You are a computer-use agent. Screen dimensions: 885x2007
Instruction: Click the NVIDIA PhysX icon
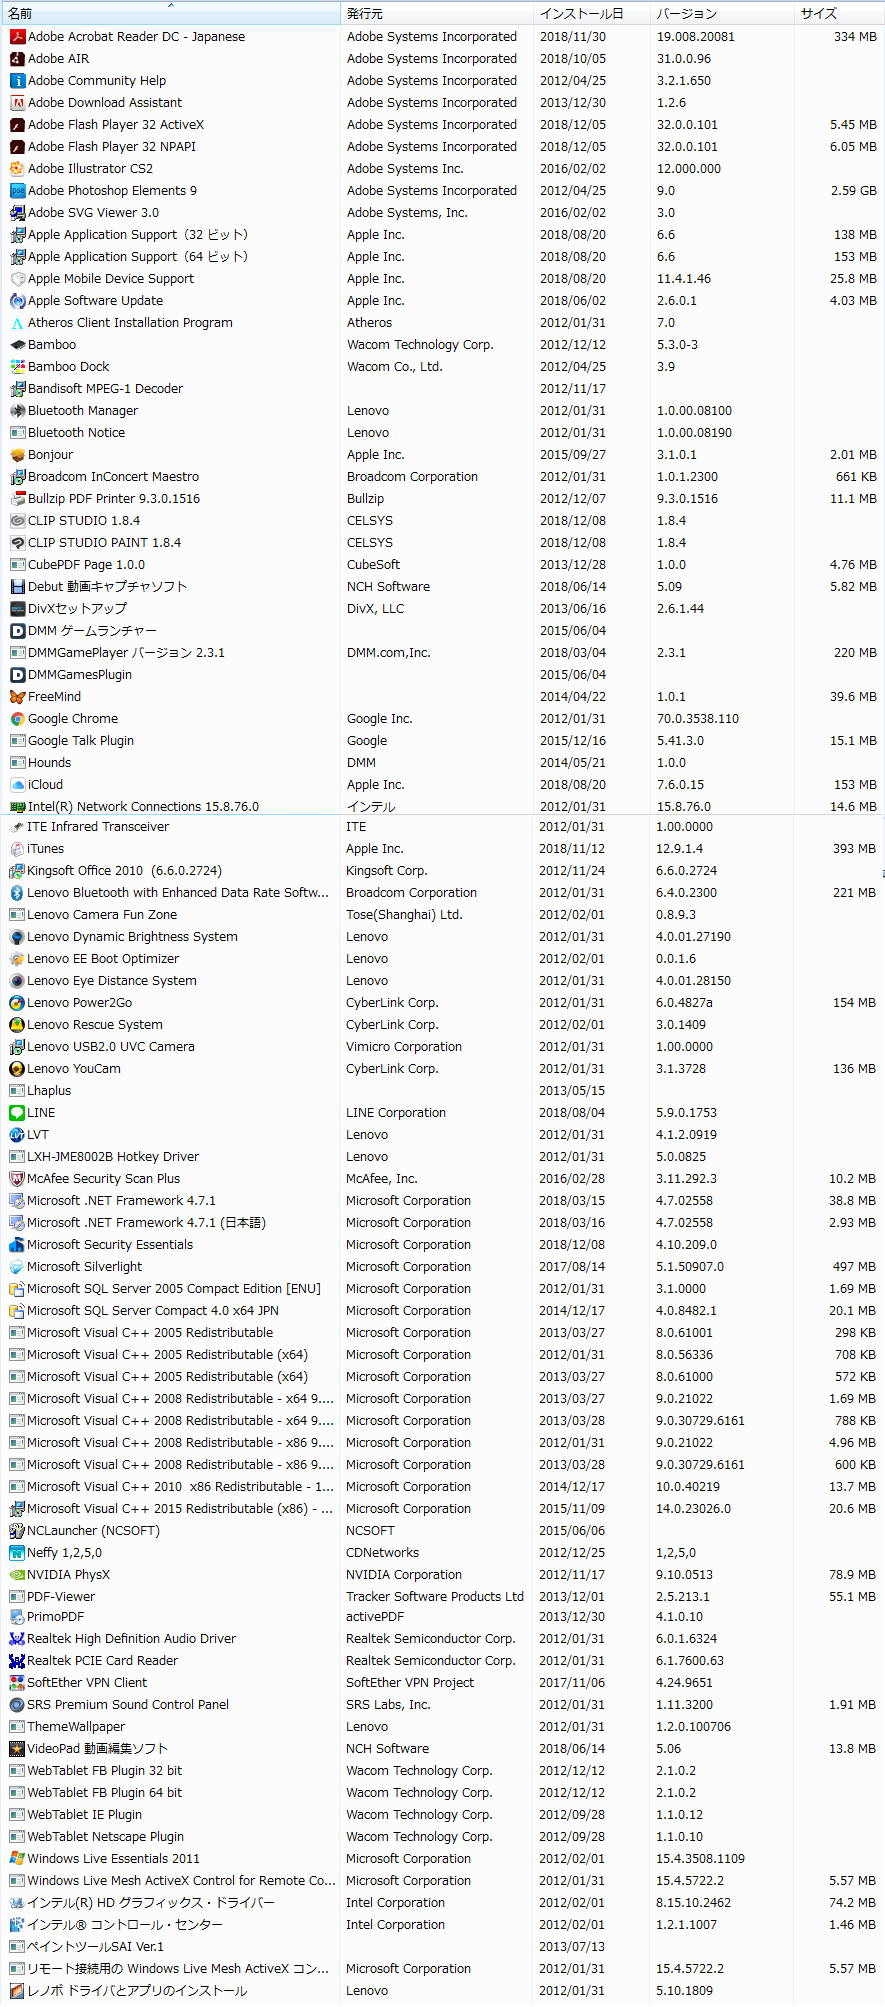tap(16, 1574)
